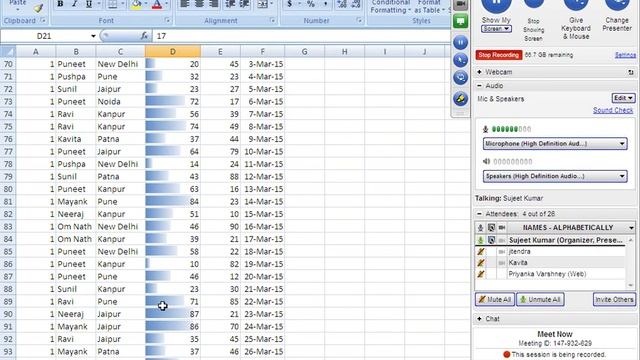Click the webcam grab tab icon

tap(461, 4)
